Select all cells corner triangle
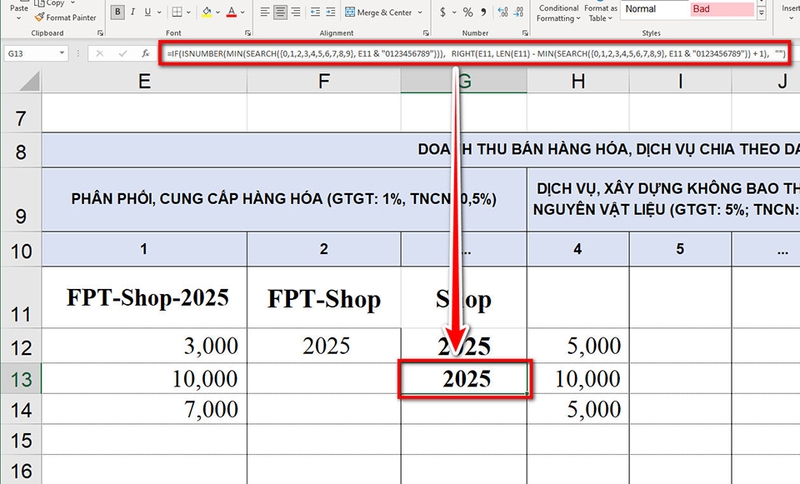The height and width of the screenshot is (484, 800). coord(29,81)
